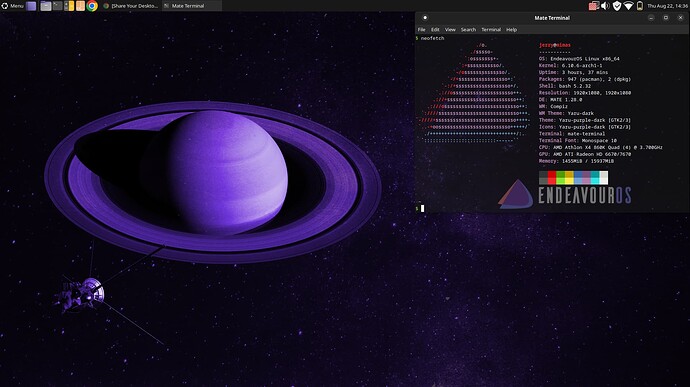The width and height of the screenshot is (690, 387).
Task: Launch Google Chrome from the panel
Action: click(x=92, y=6)
